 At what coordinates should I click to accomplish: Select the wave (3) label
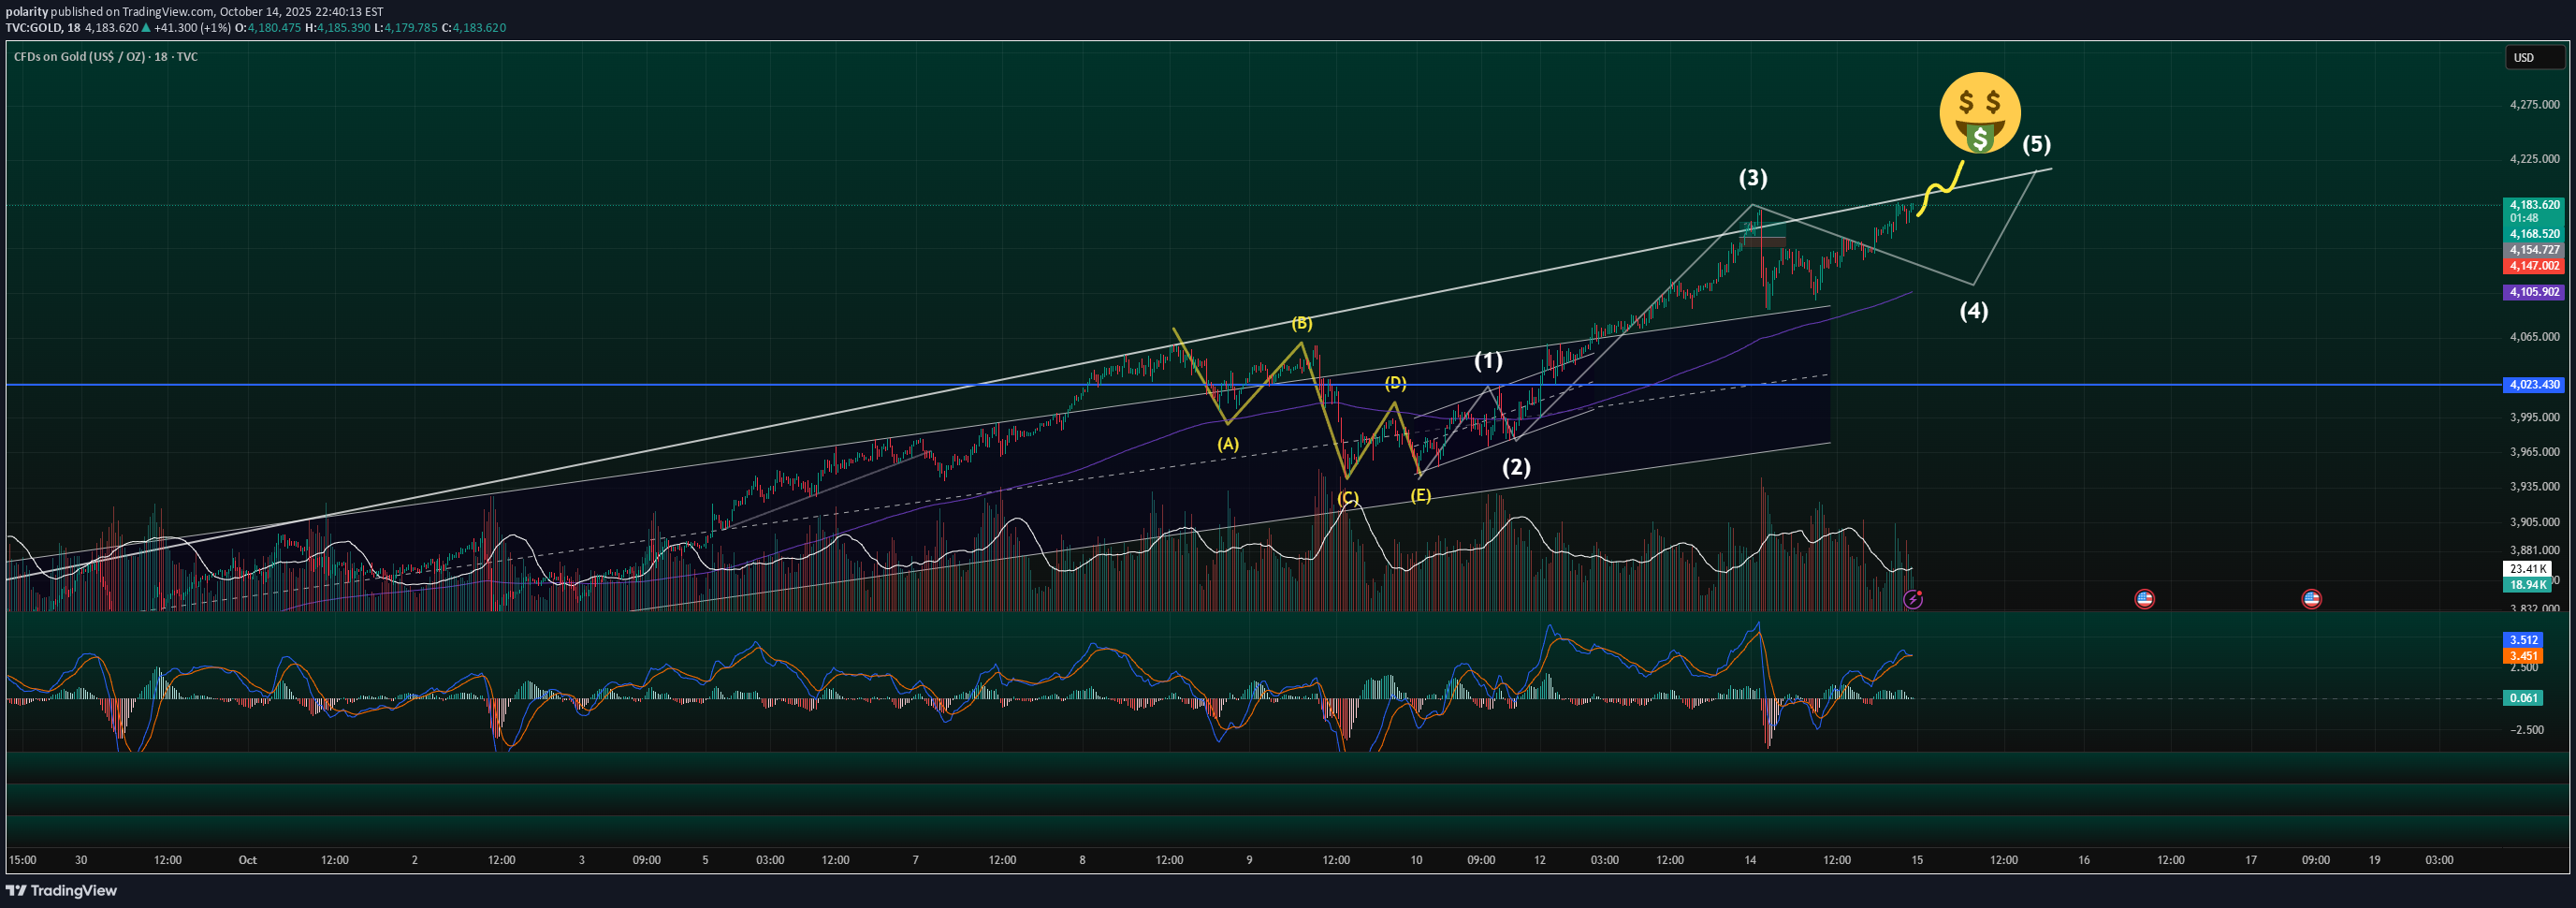click(x=1752, y=178)
